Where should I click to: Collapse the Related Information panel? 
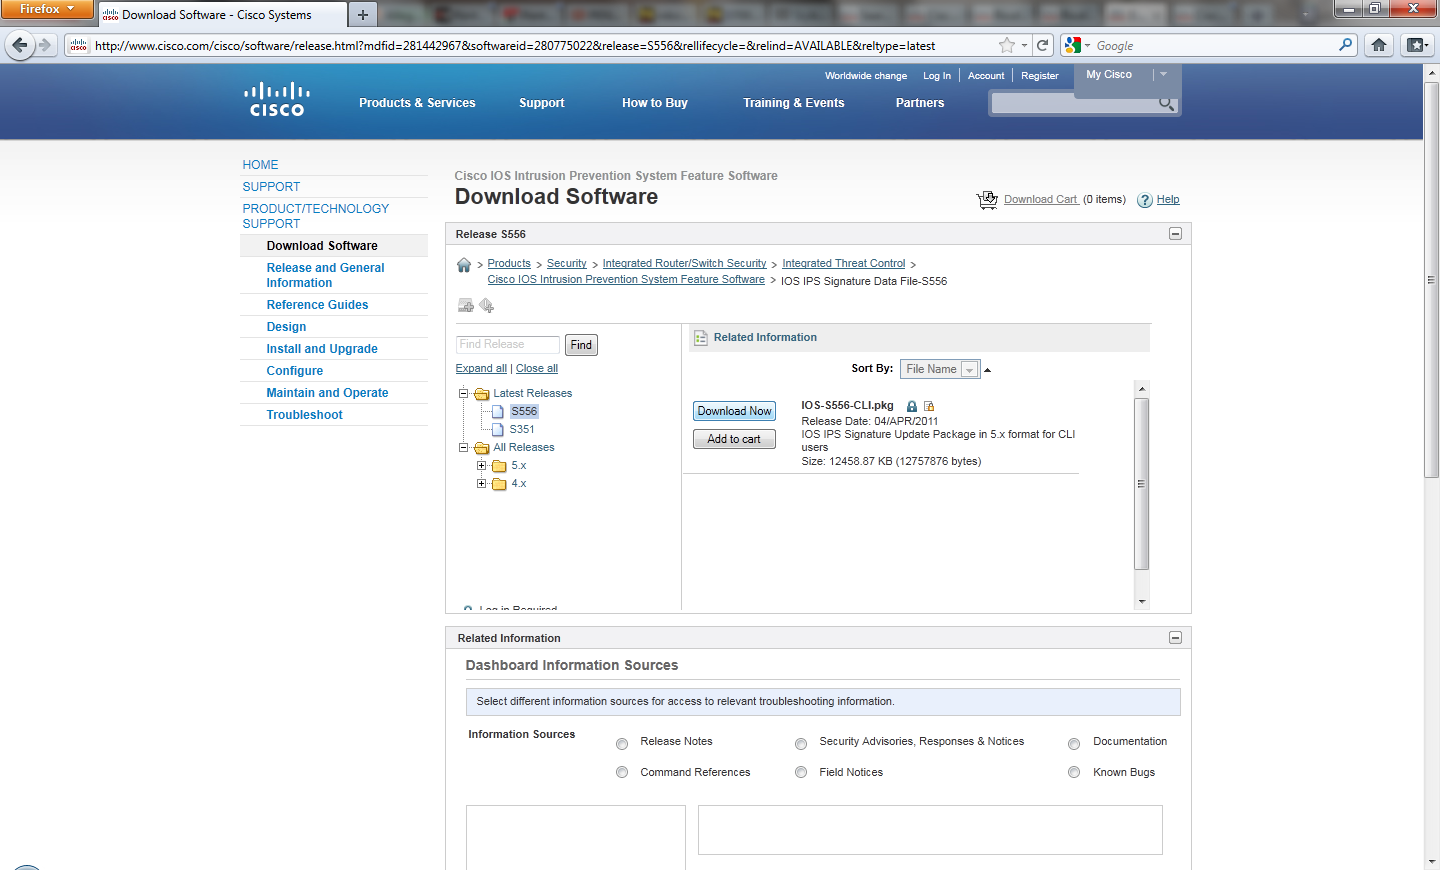(x=1176, y=638)
